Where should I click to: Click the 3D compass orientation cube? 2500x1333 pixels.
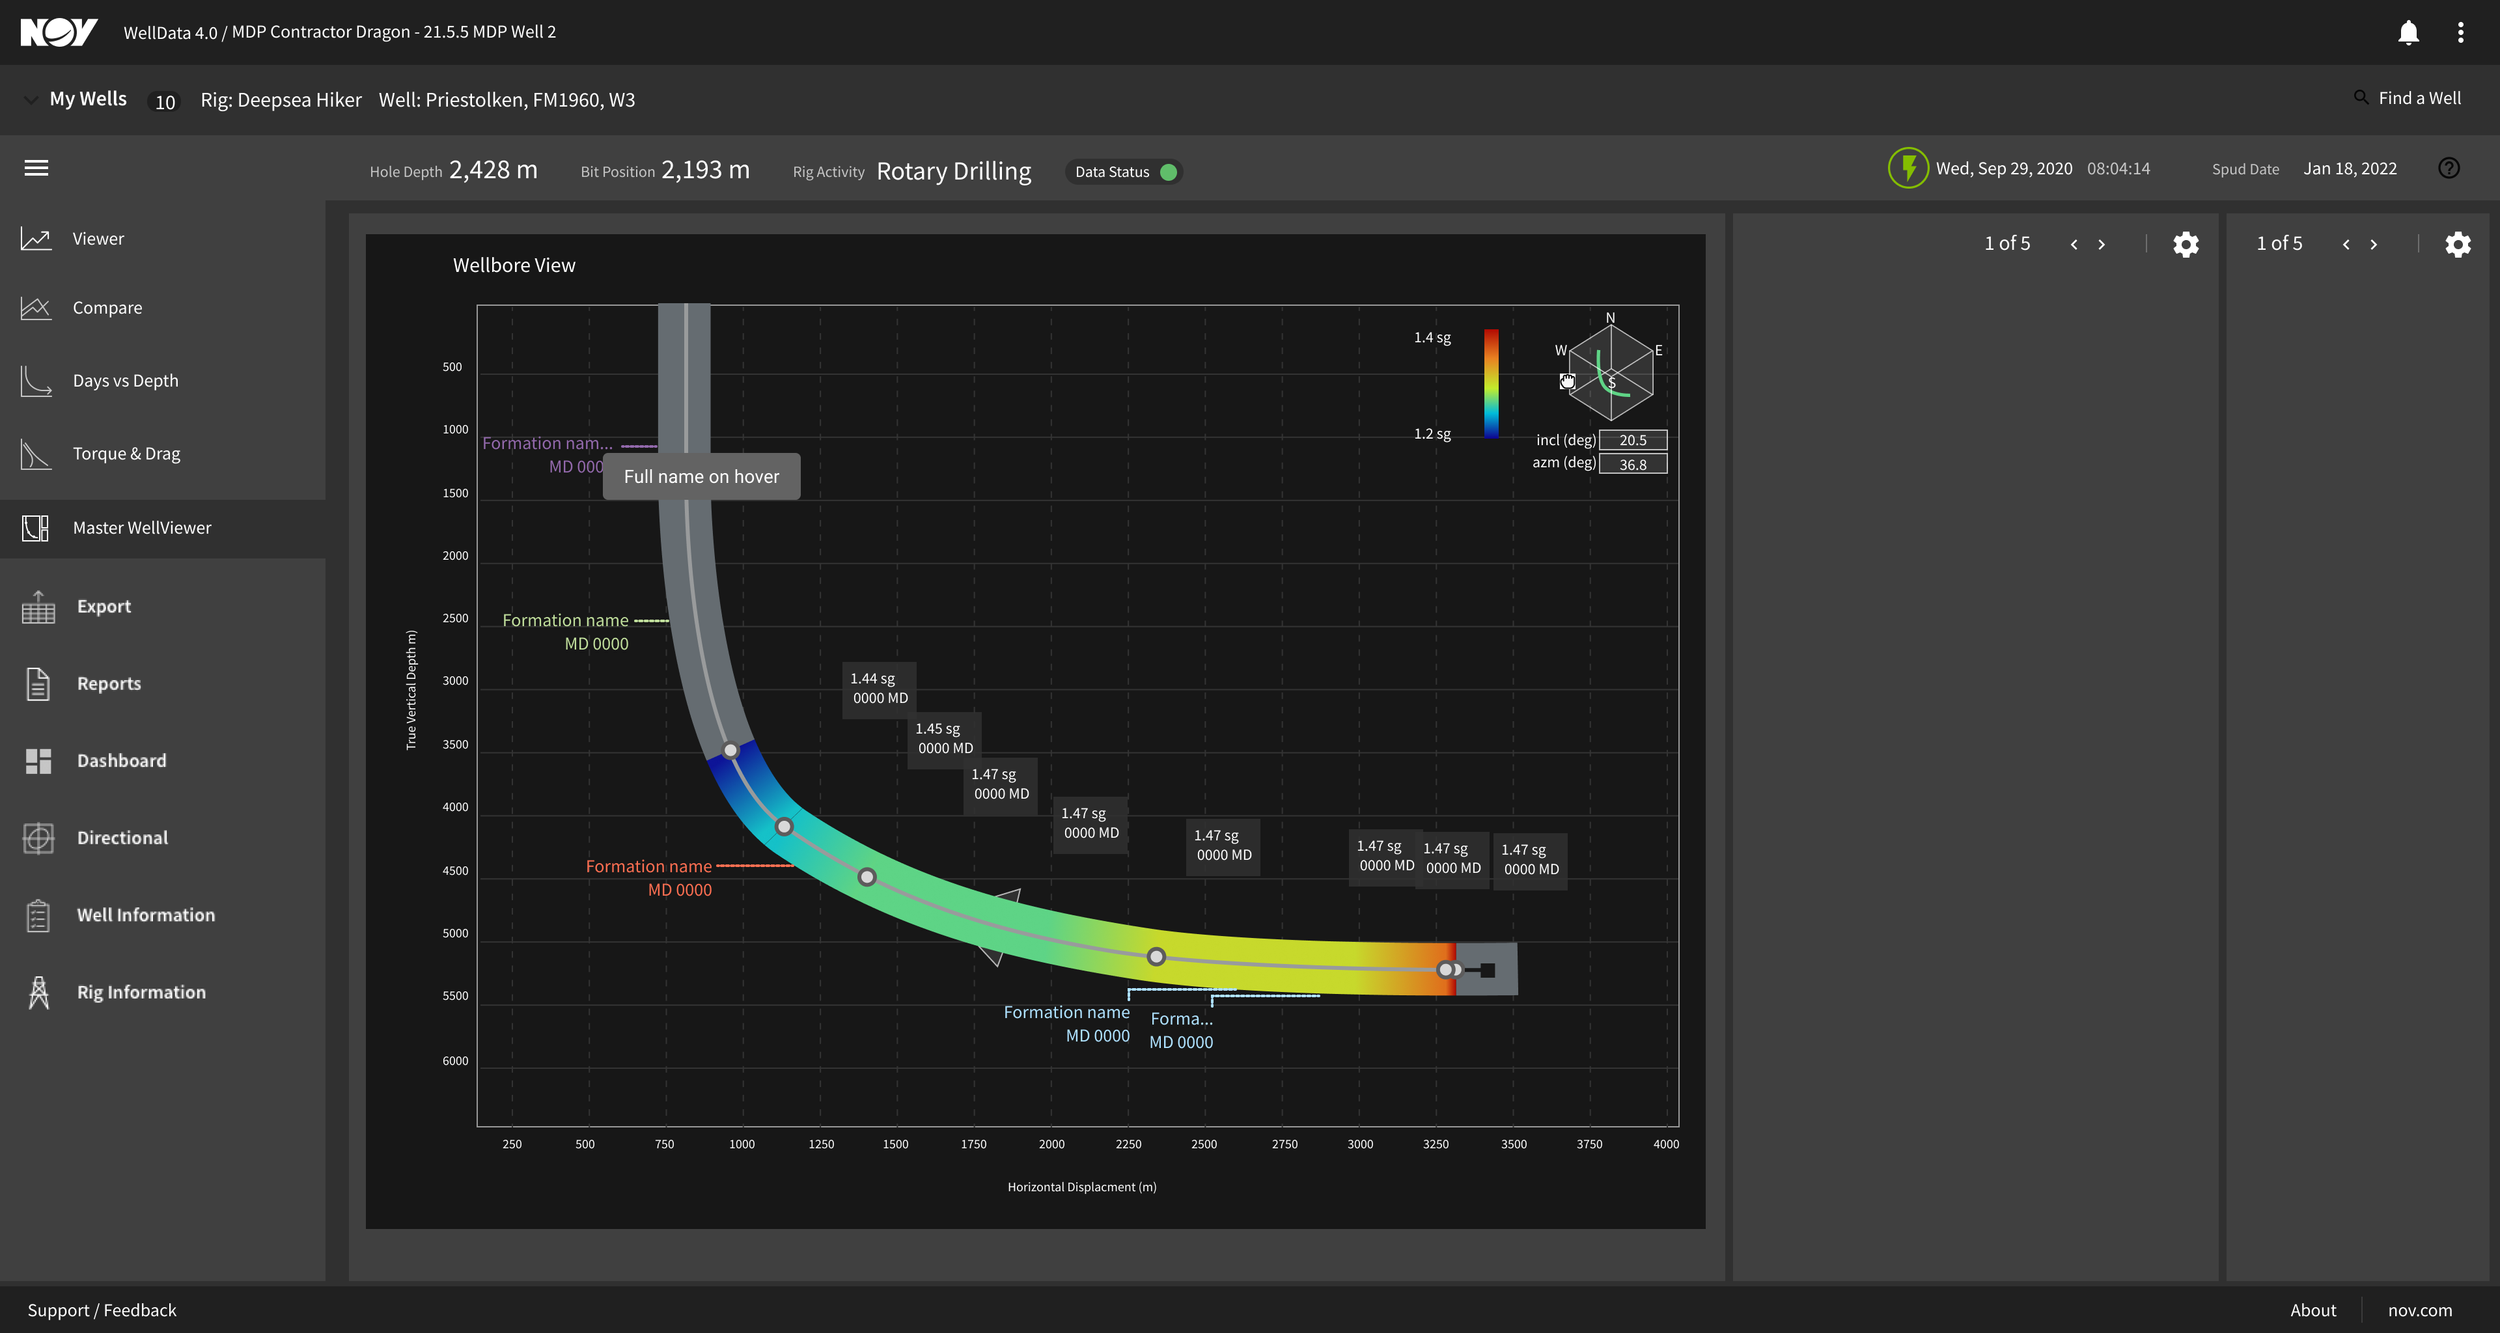click(1611, 372)
